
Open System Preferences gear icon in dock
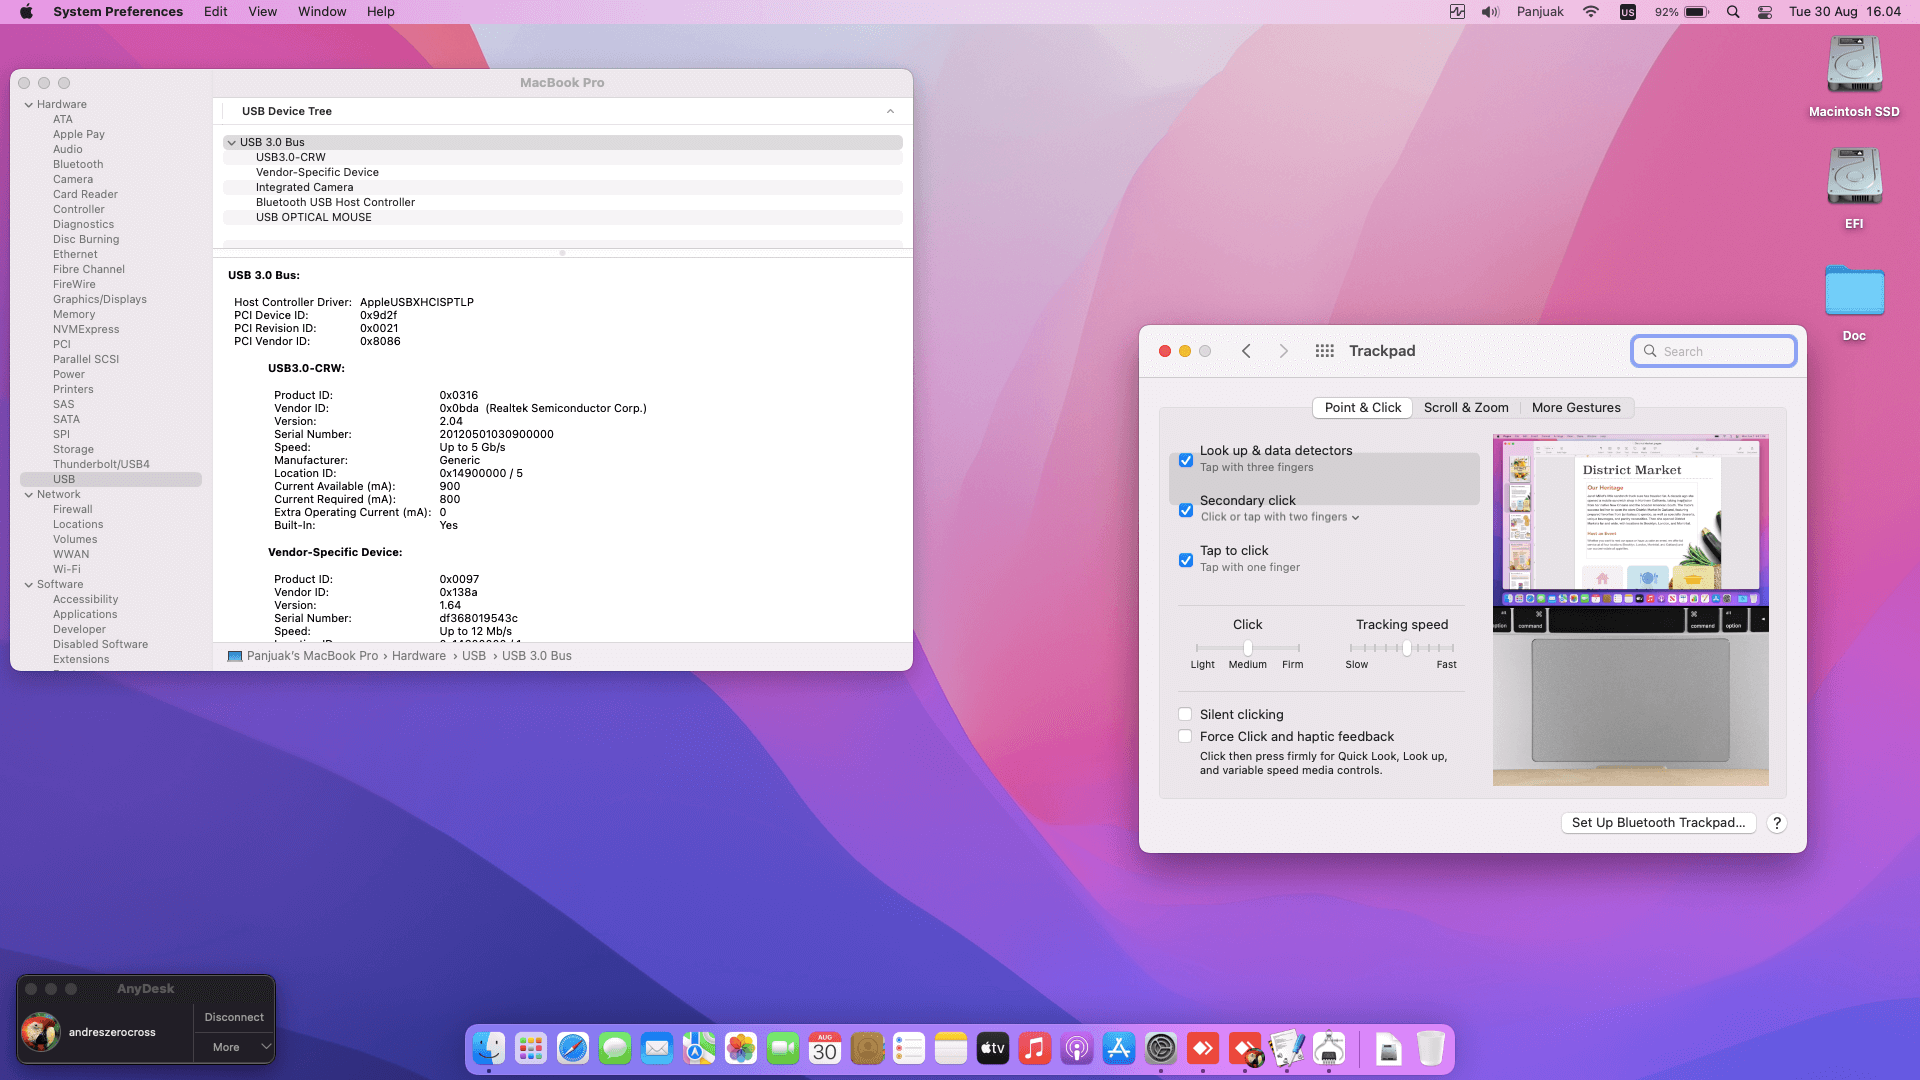(x=1161, y=1048)
